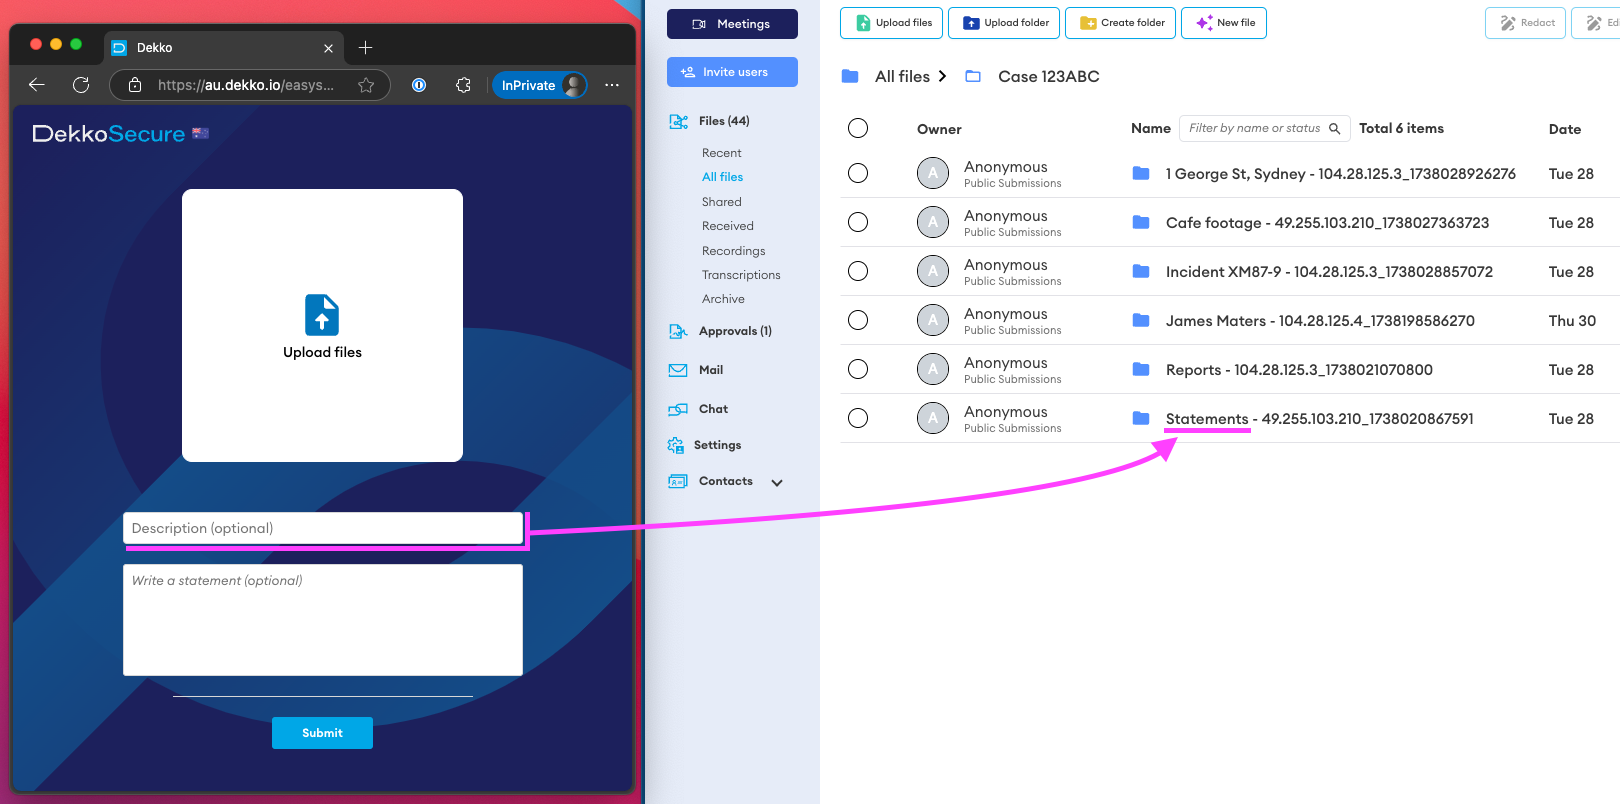Select the James Maters row checkbox
The width and height of the screenshot is (1620, 804).
858,320
